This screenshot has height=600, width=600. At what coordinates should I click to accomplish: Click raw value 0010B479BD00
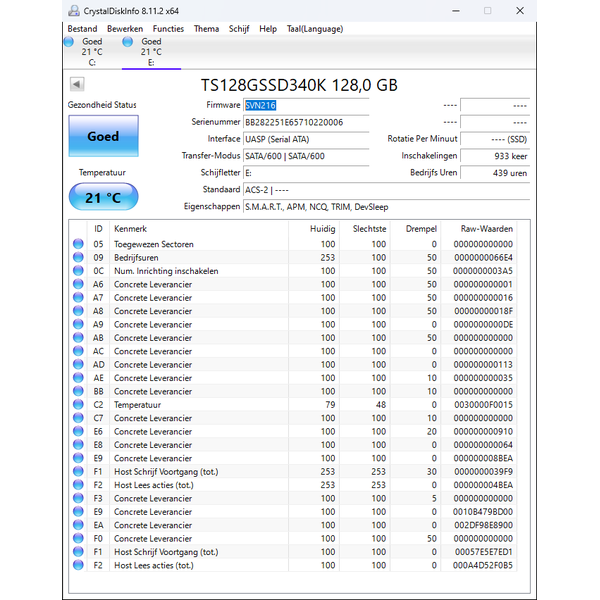click(483, 512)
